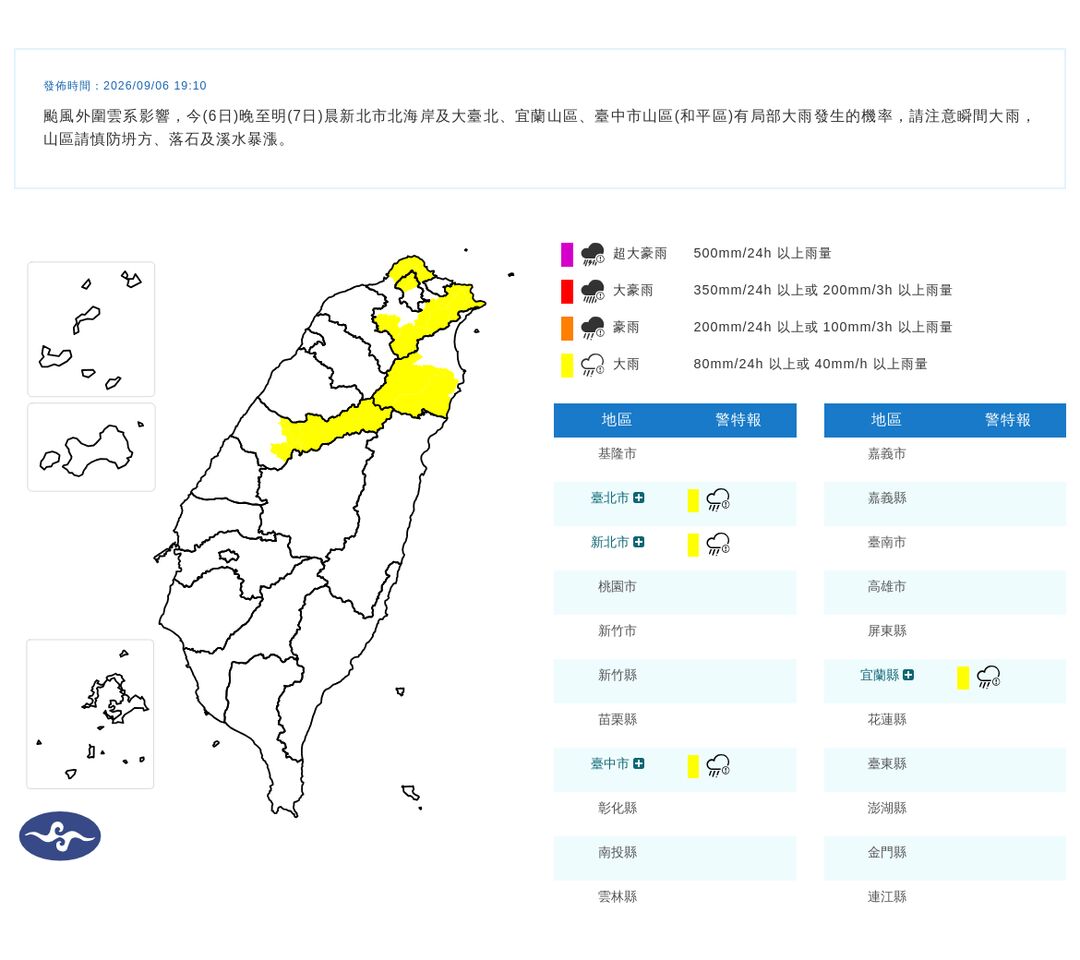Click the heavy rain icon in 宜蘭縣 row
The width and height of the screenshot is (1080, 960).
(988, 677)
